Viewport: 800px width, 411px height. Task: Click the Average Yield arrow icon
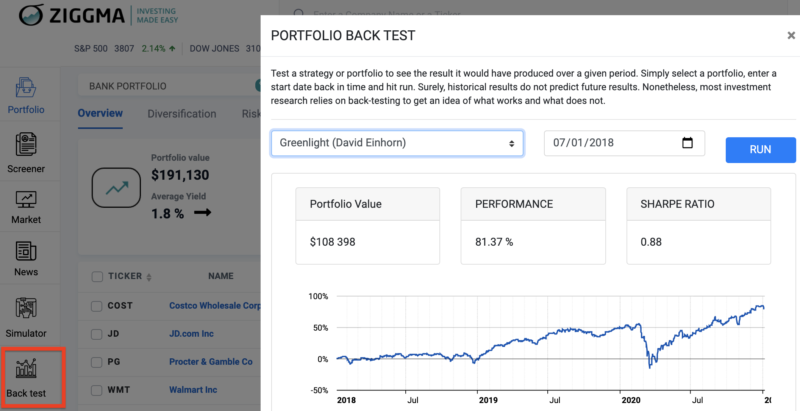[203, 213]
